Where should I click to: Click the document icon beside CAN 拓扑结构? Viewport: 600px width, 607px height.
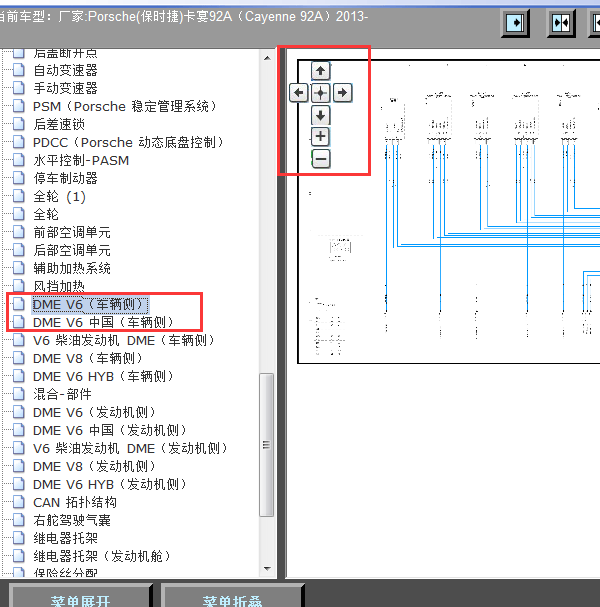(19, 502)
